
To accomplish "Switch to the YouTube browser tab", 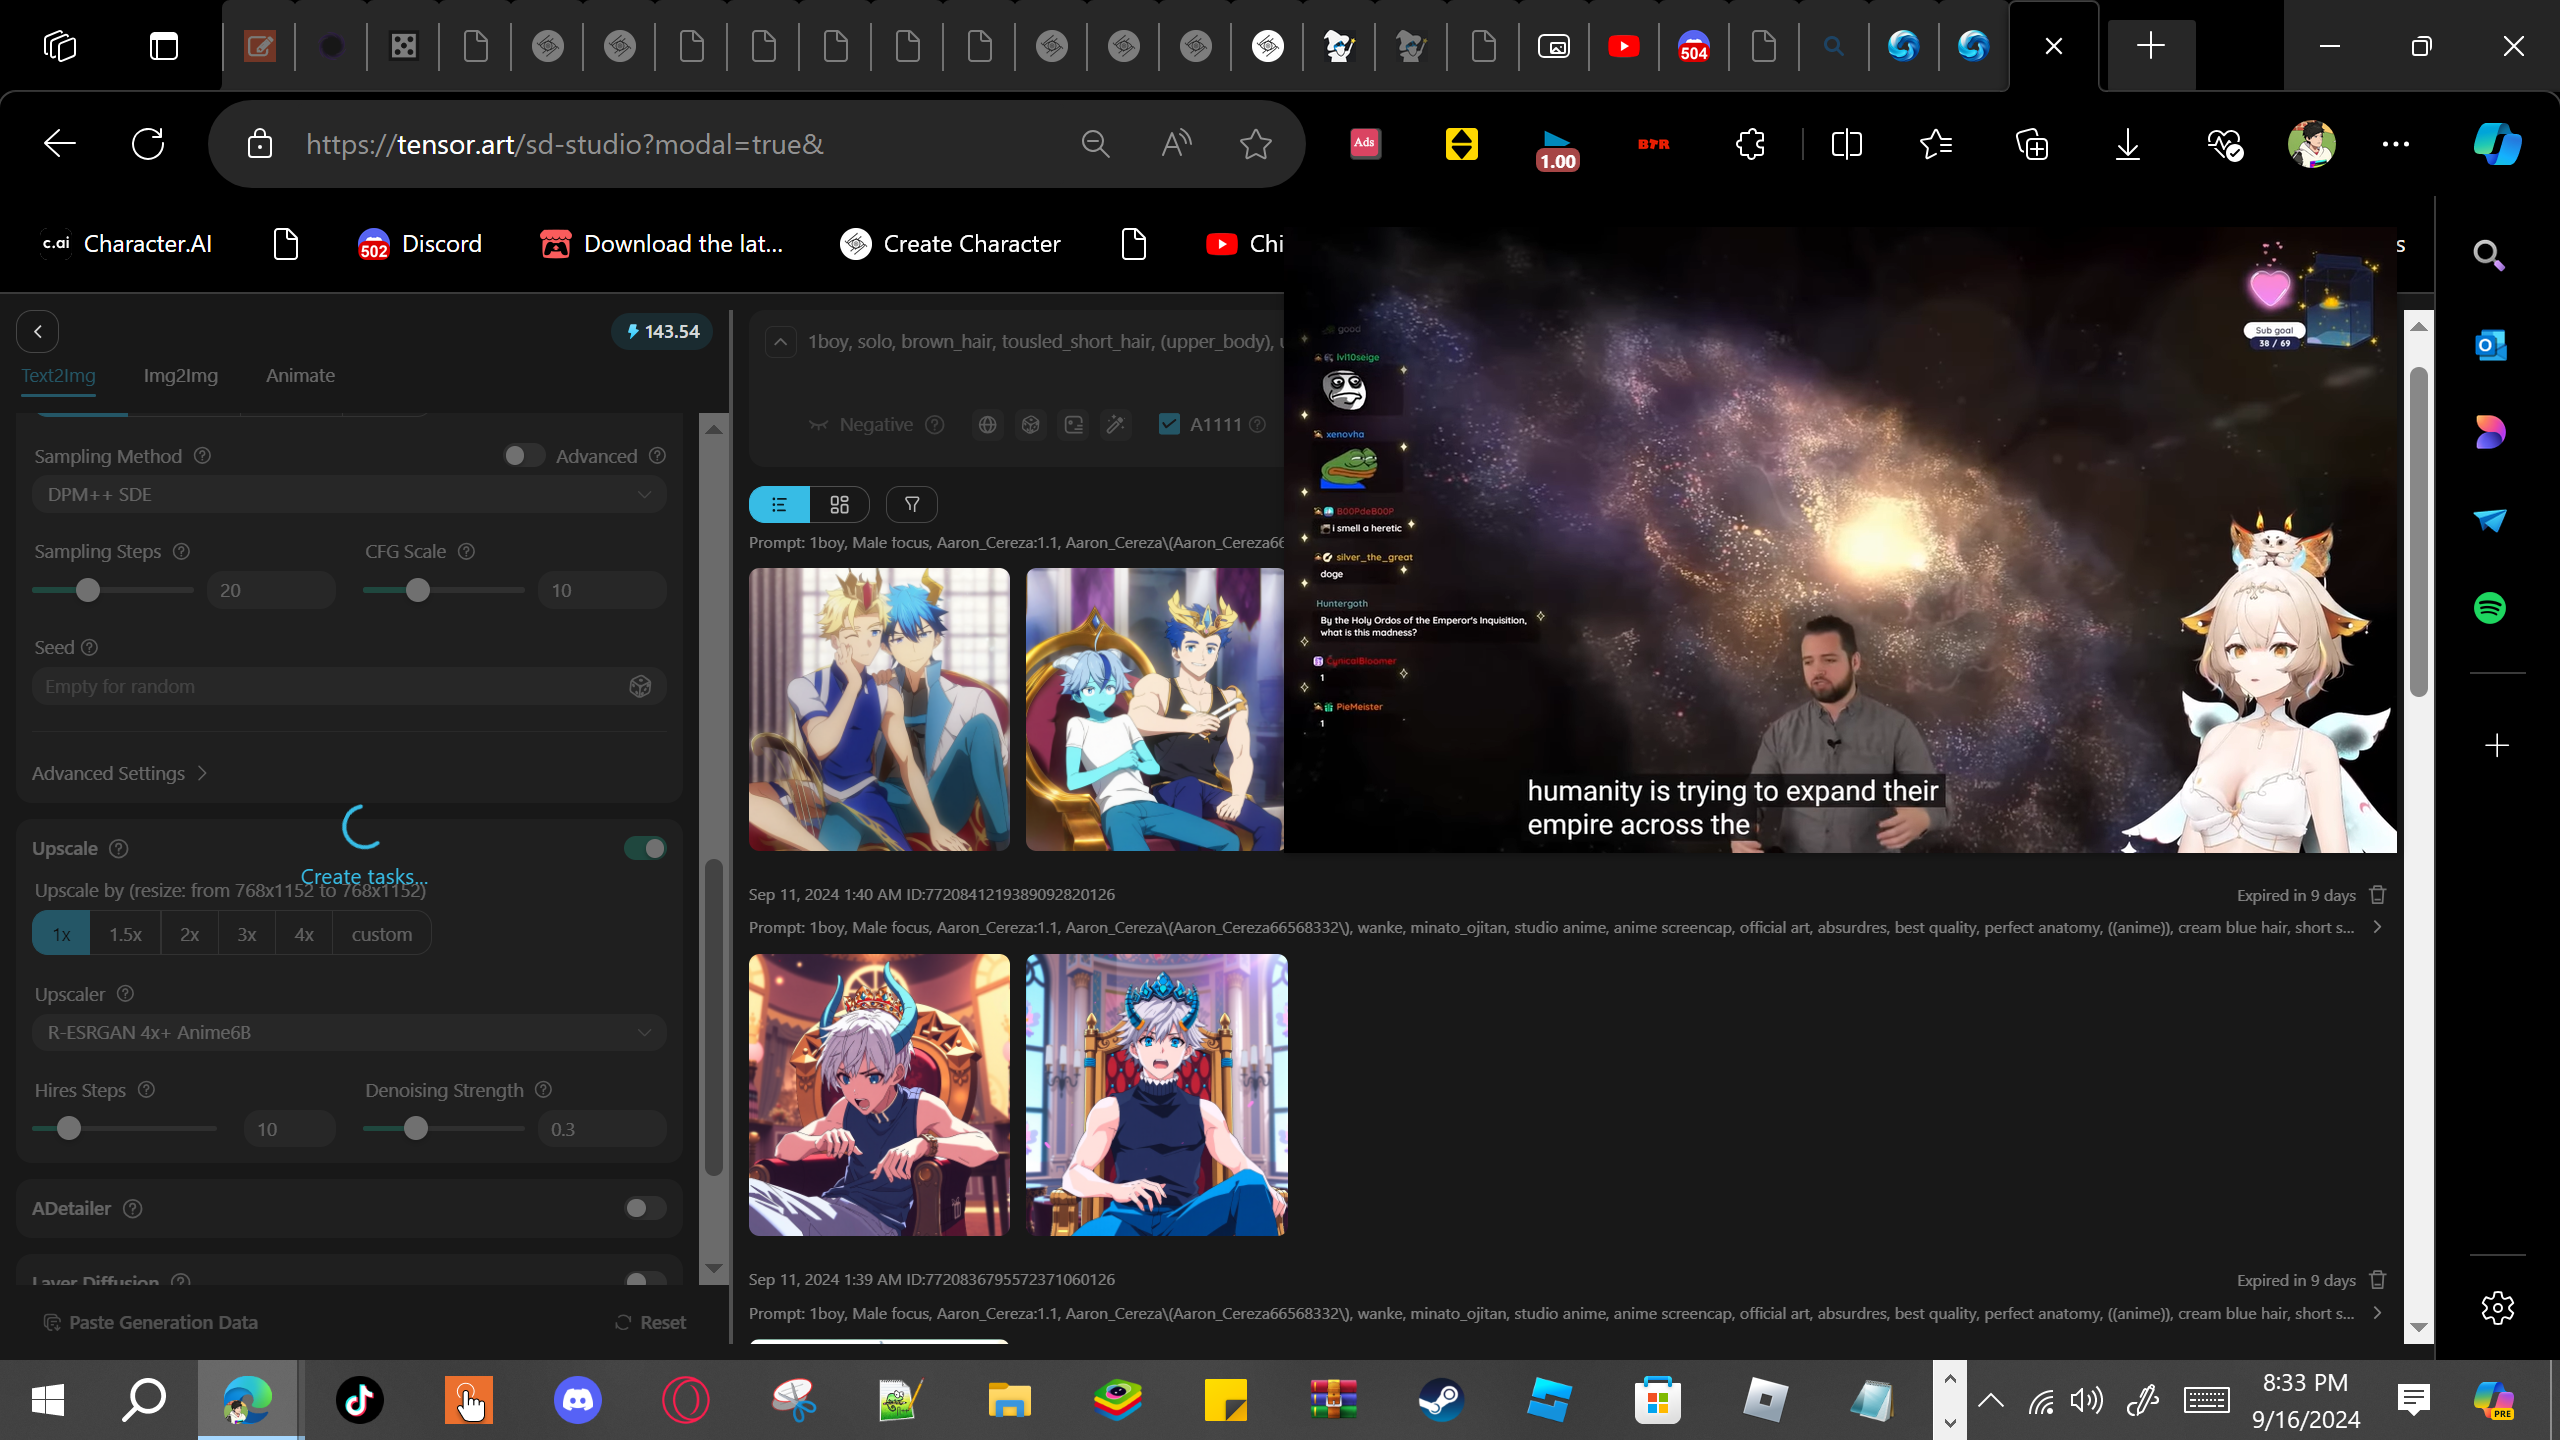I will coord(1624,46).
